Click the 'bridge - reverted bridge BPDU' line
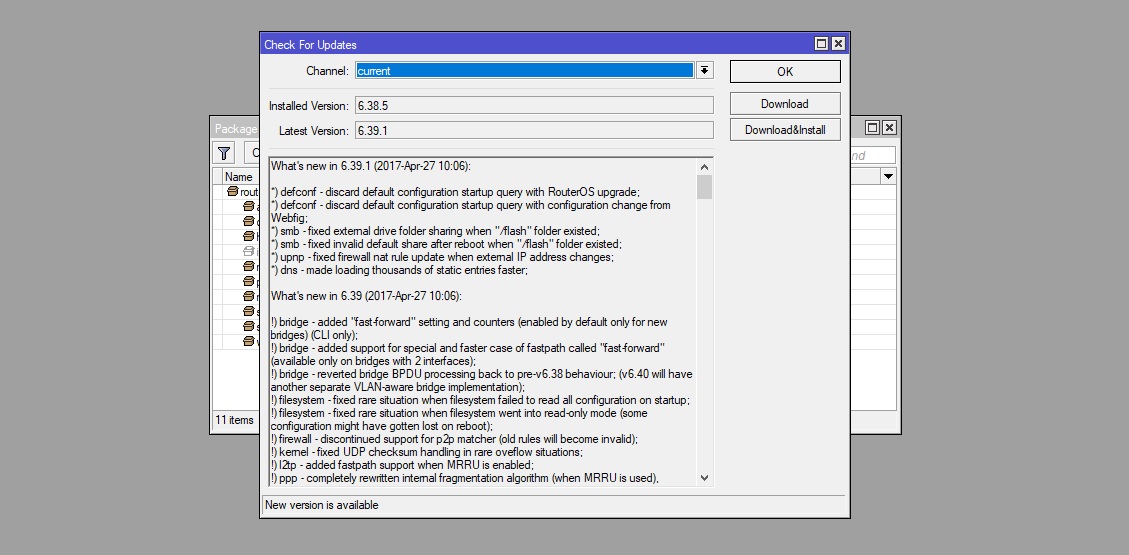Screen dimensions: 1129x555 pyautogui.click(x=482, y=380)
